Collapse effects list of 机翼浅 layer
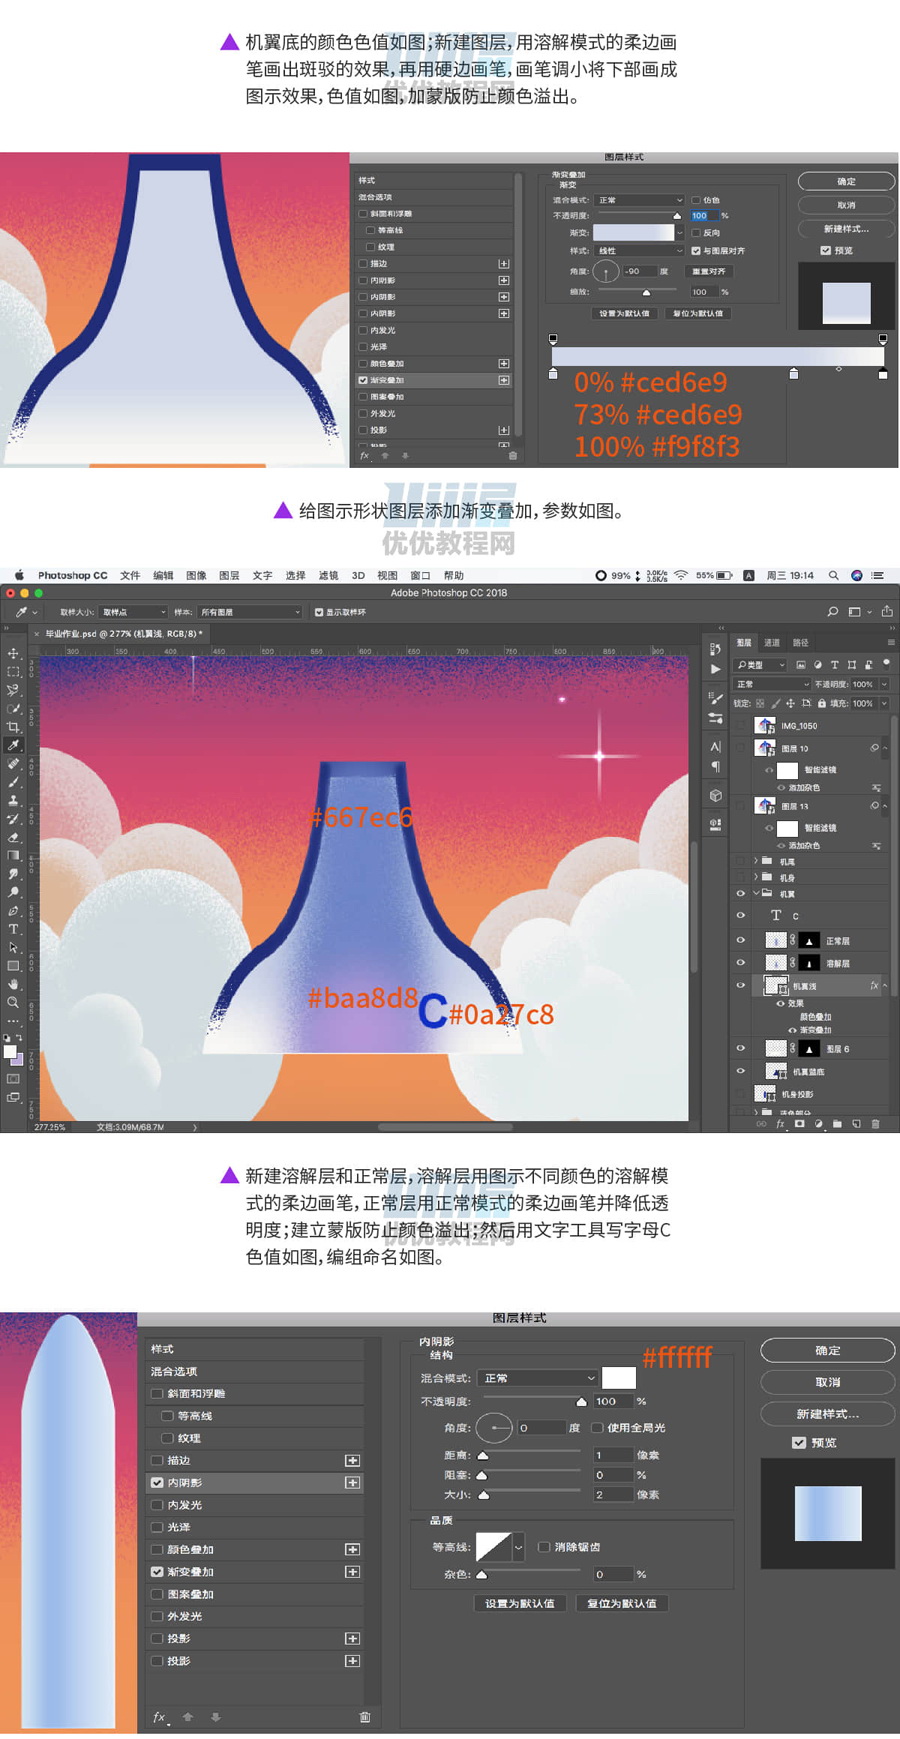 (x=884, y=986)
